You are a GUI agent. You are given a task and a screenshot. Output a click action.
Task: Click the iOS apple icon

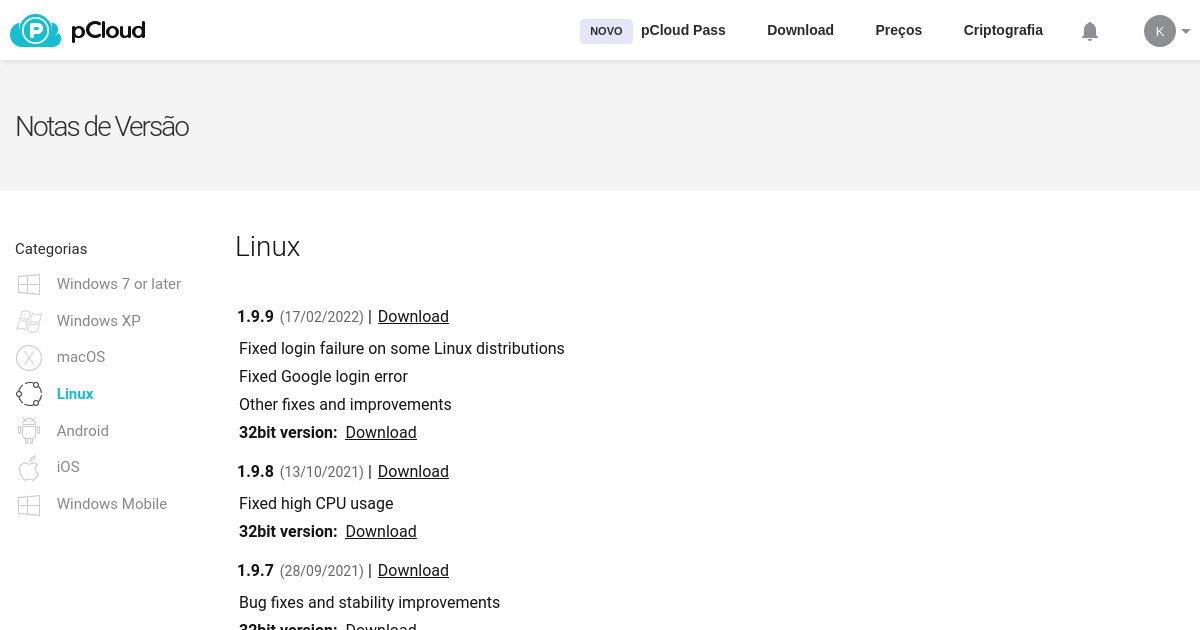29,467
